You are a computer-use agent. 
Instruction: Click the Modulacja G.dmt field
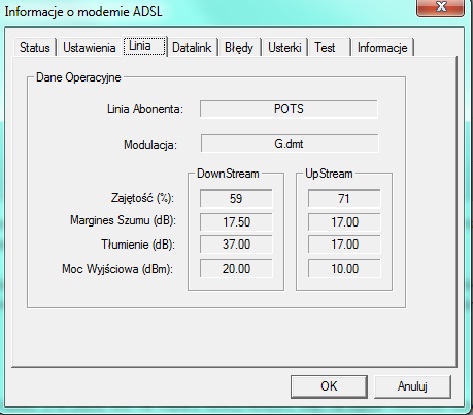[289, 144]
